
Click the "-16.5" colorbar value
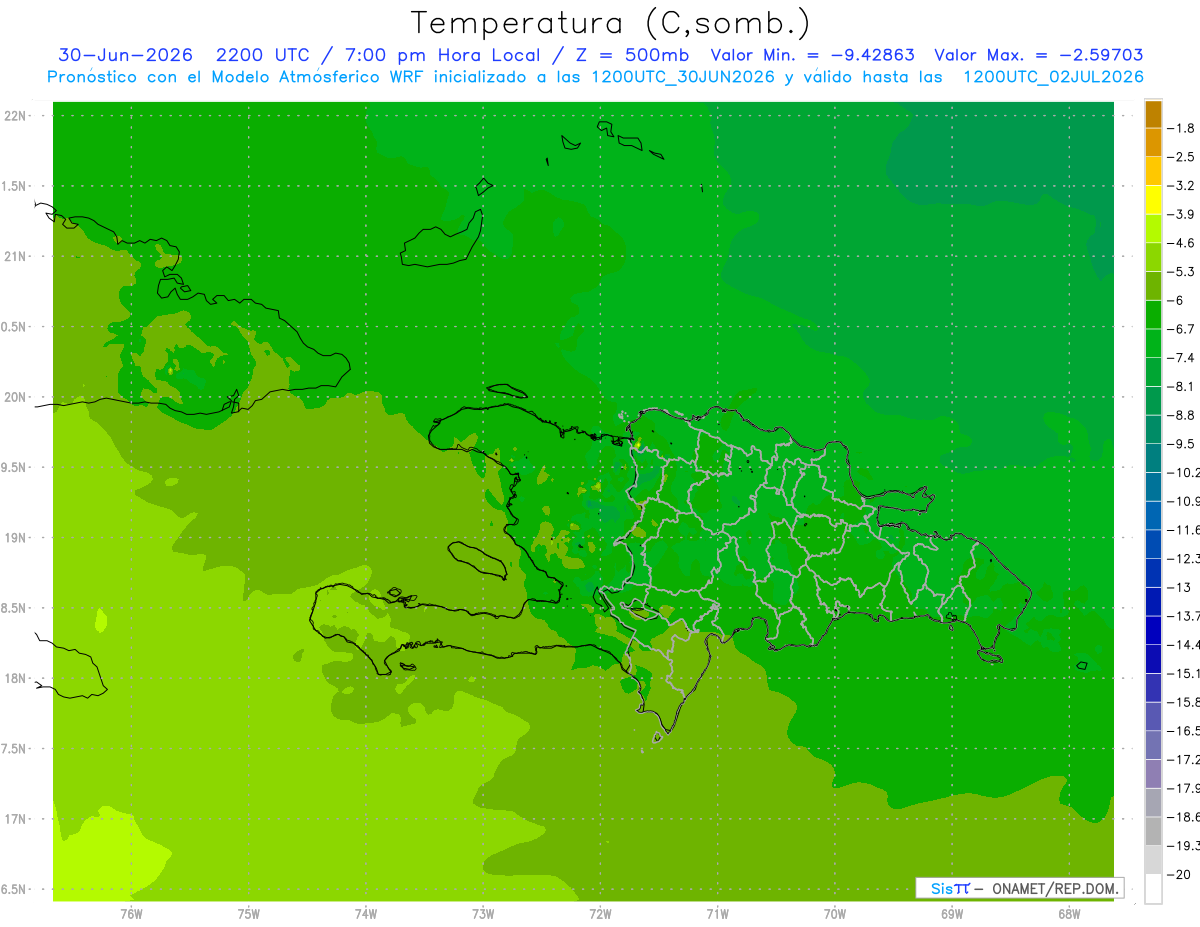[1185, 731]
